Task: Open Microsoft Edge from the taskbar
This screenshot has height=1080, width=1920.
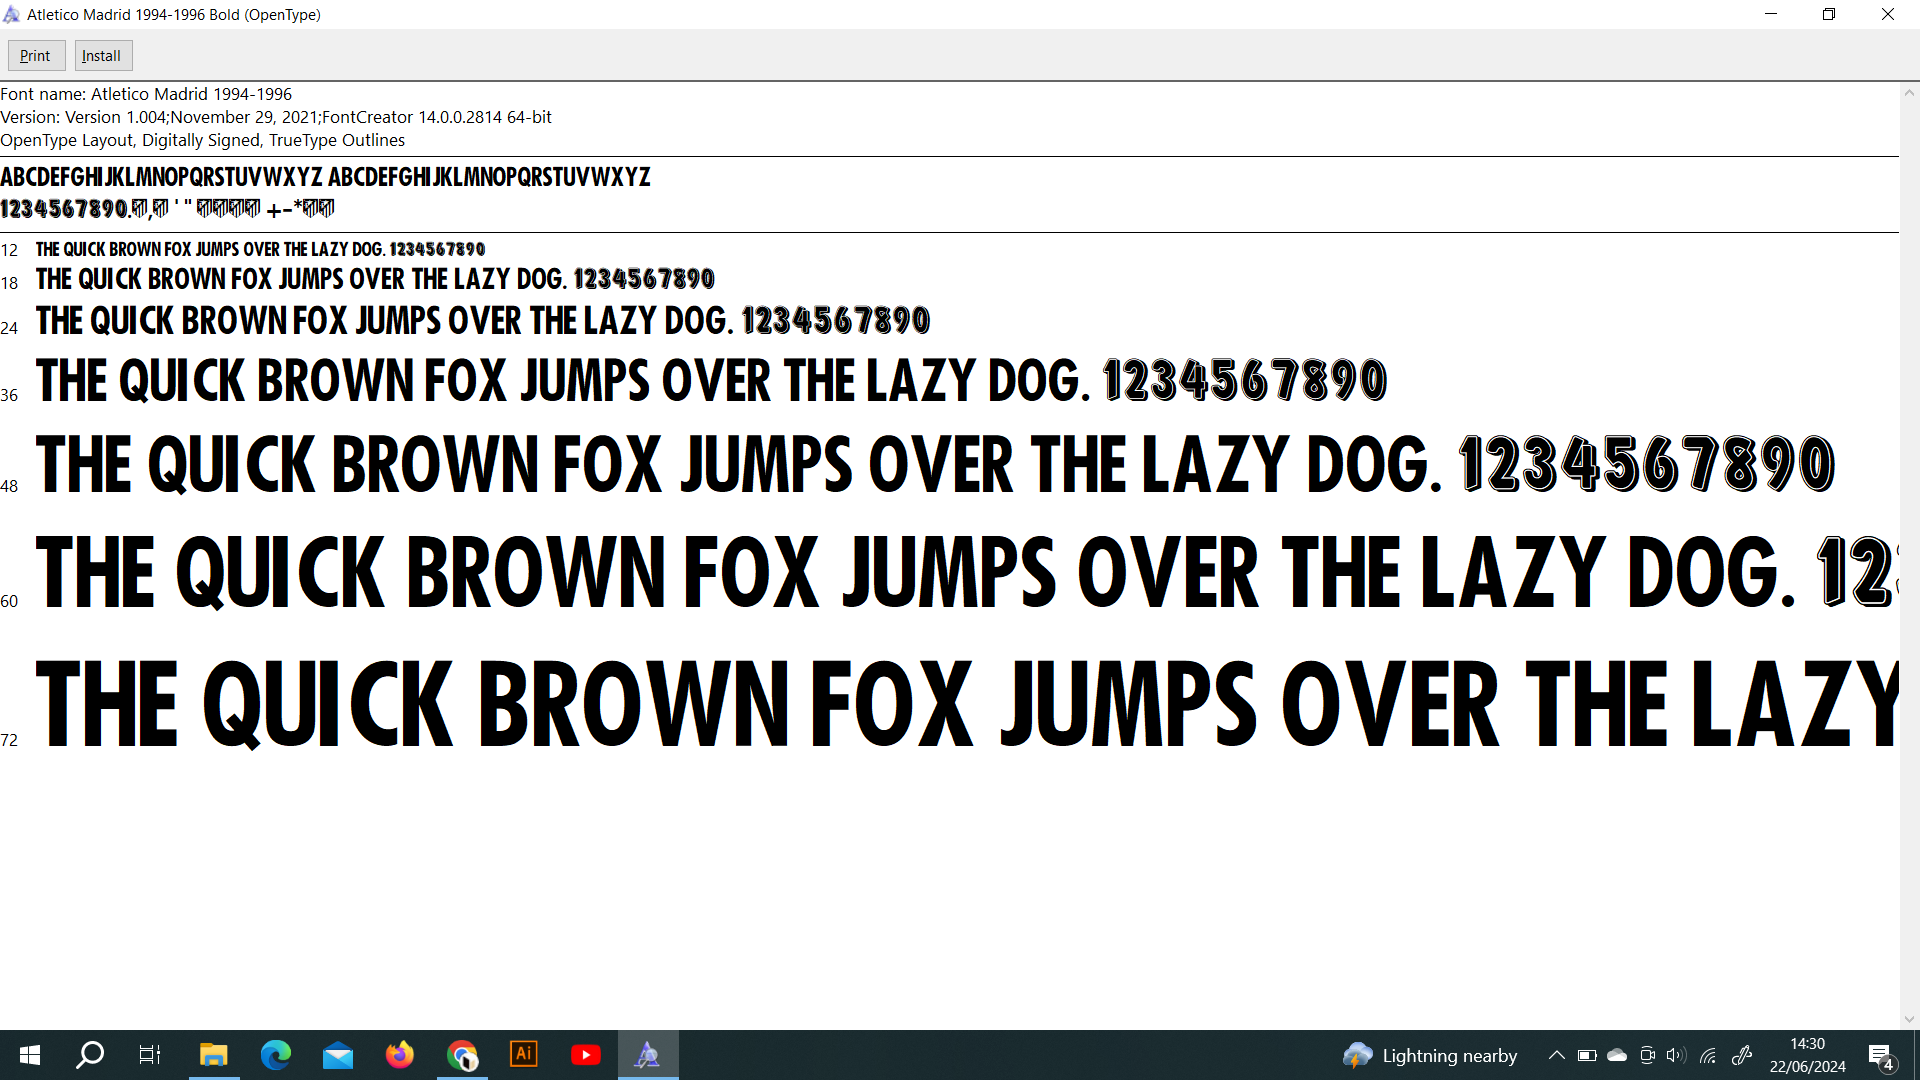Action: pos(275,1055)
